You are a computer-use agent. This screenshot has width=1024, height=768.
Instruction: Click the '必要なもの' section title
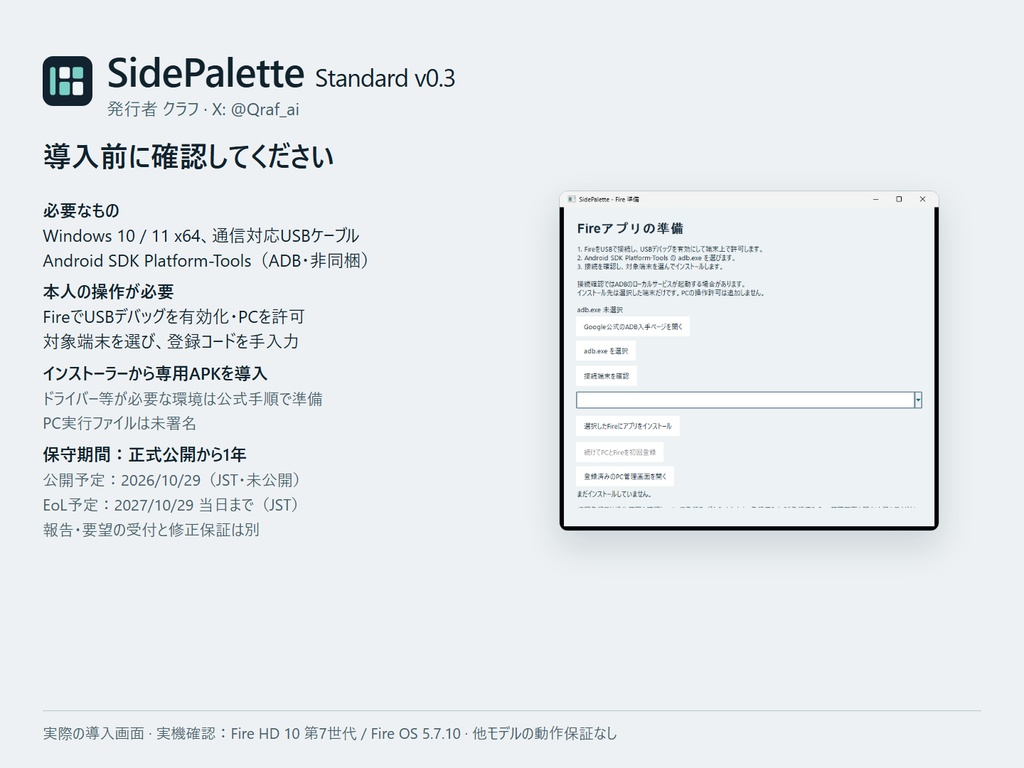81,210
